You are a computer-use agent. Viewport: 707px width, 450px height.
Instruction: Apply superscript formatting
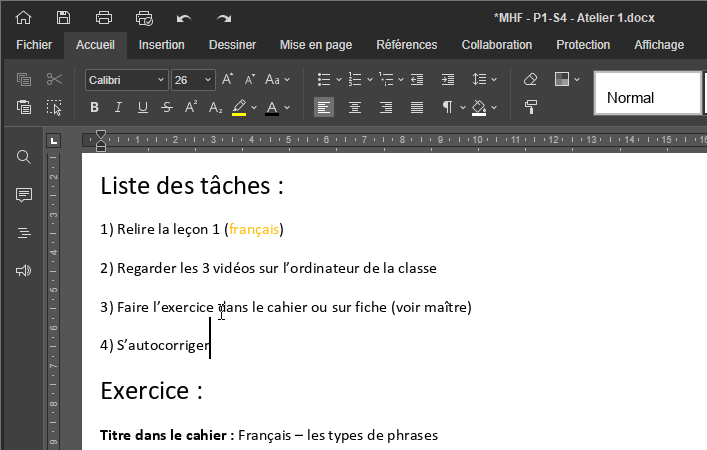(191, 107)
